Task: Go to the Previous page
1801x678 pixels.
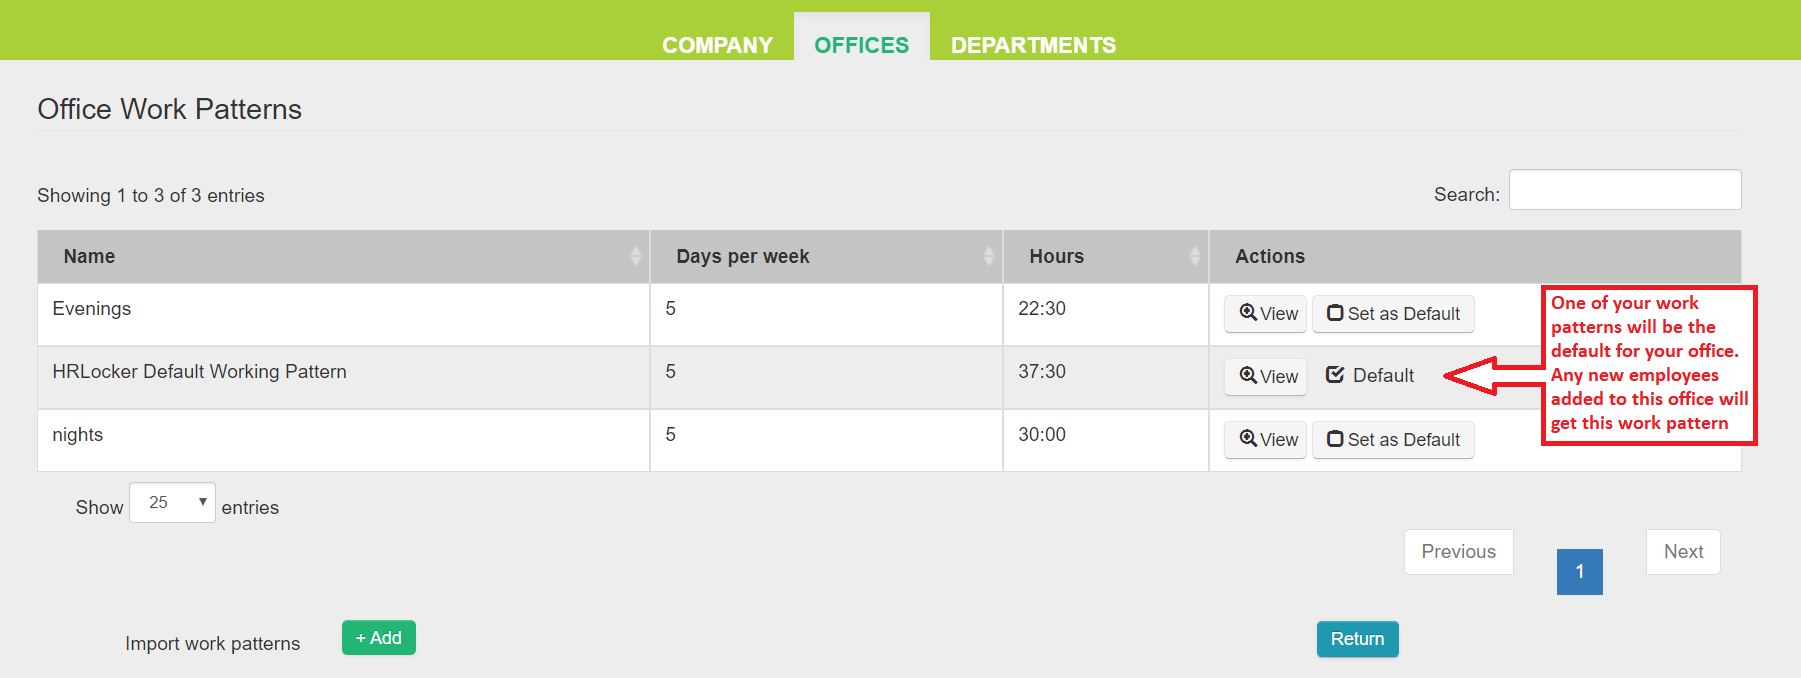Action: point(1458,552)
